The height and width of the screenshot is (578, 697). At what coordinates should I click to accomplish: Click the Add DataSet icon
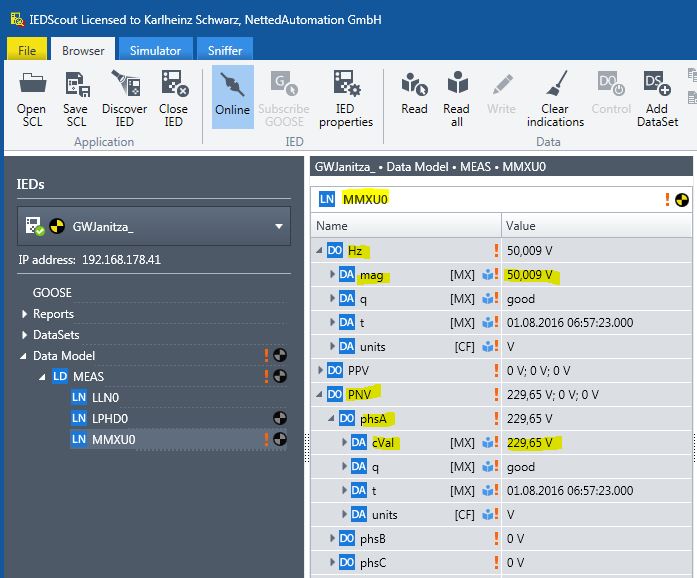(657, 83)
